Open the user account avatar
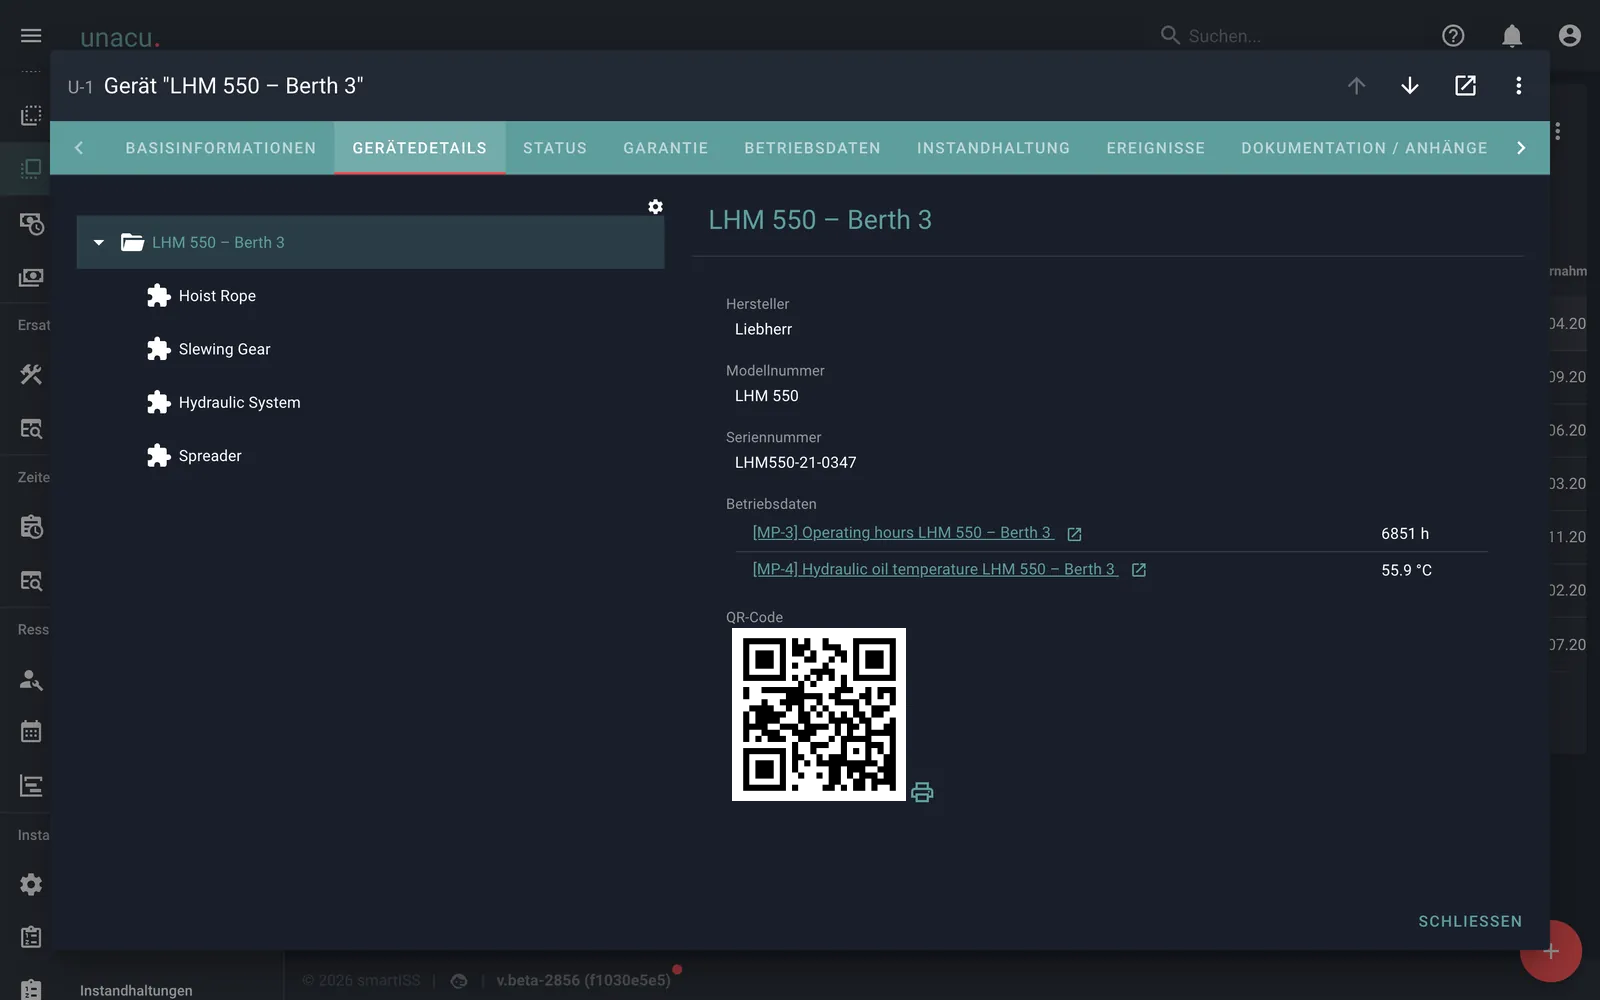Viewport: 1600px width, 1000px height. tap(1570, 36)
